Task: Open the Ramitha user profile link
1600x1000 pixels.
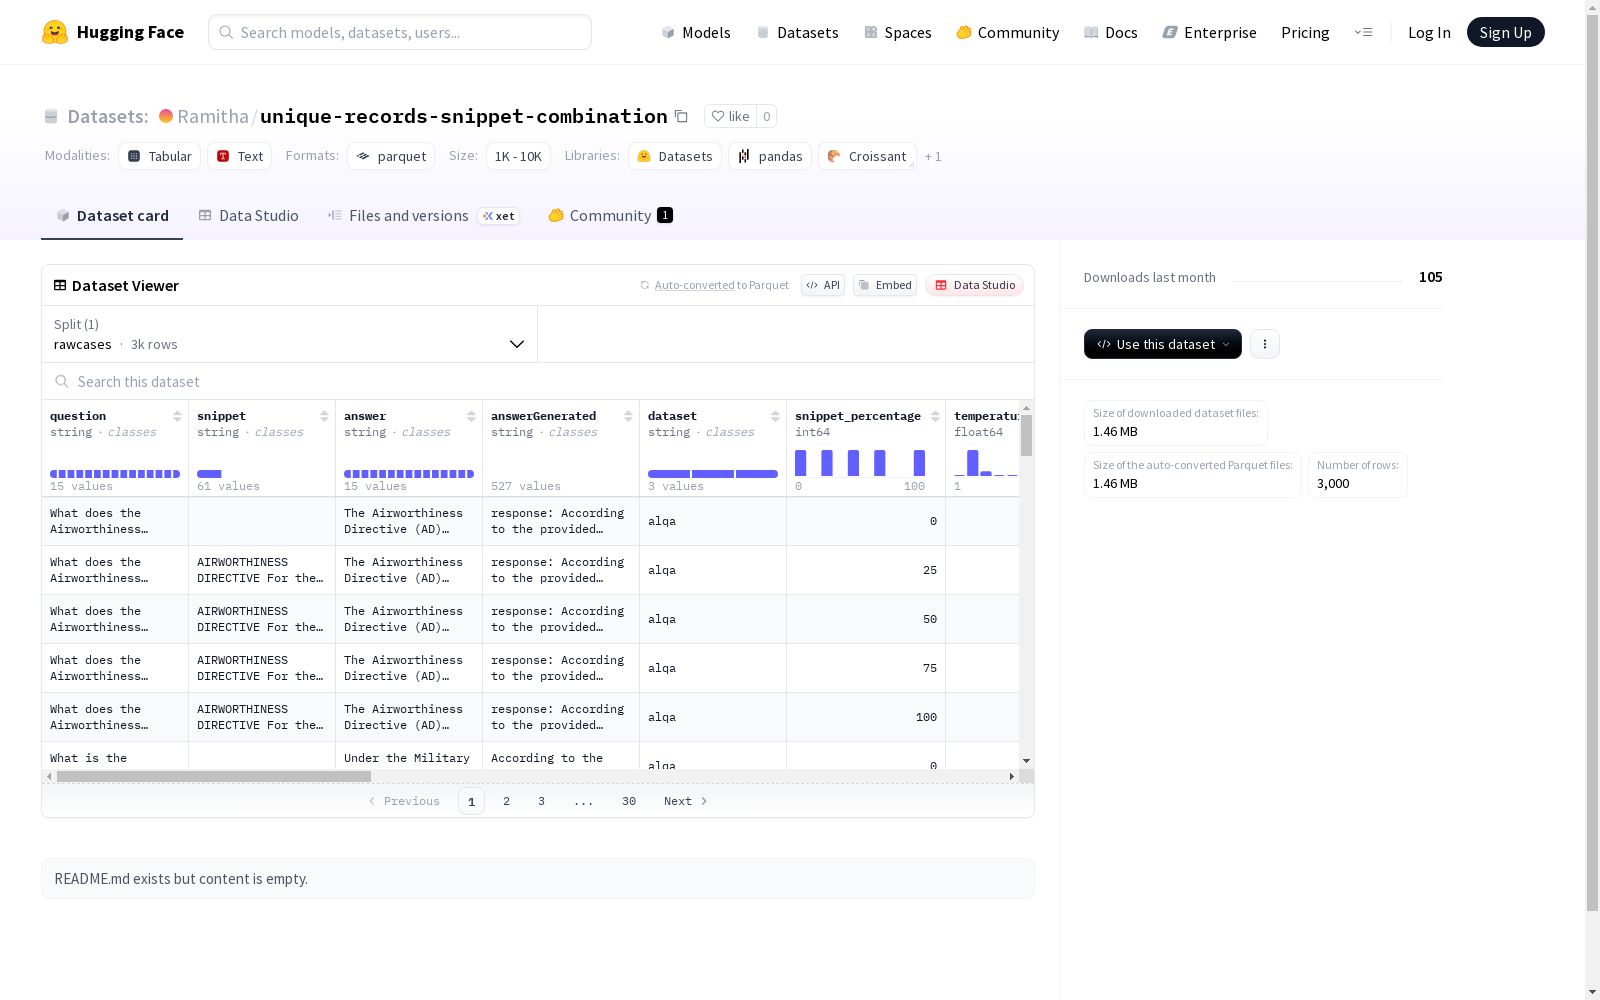Action: pyautogui.click(x=213, y=116)
